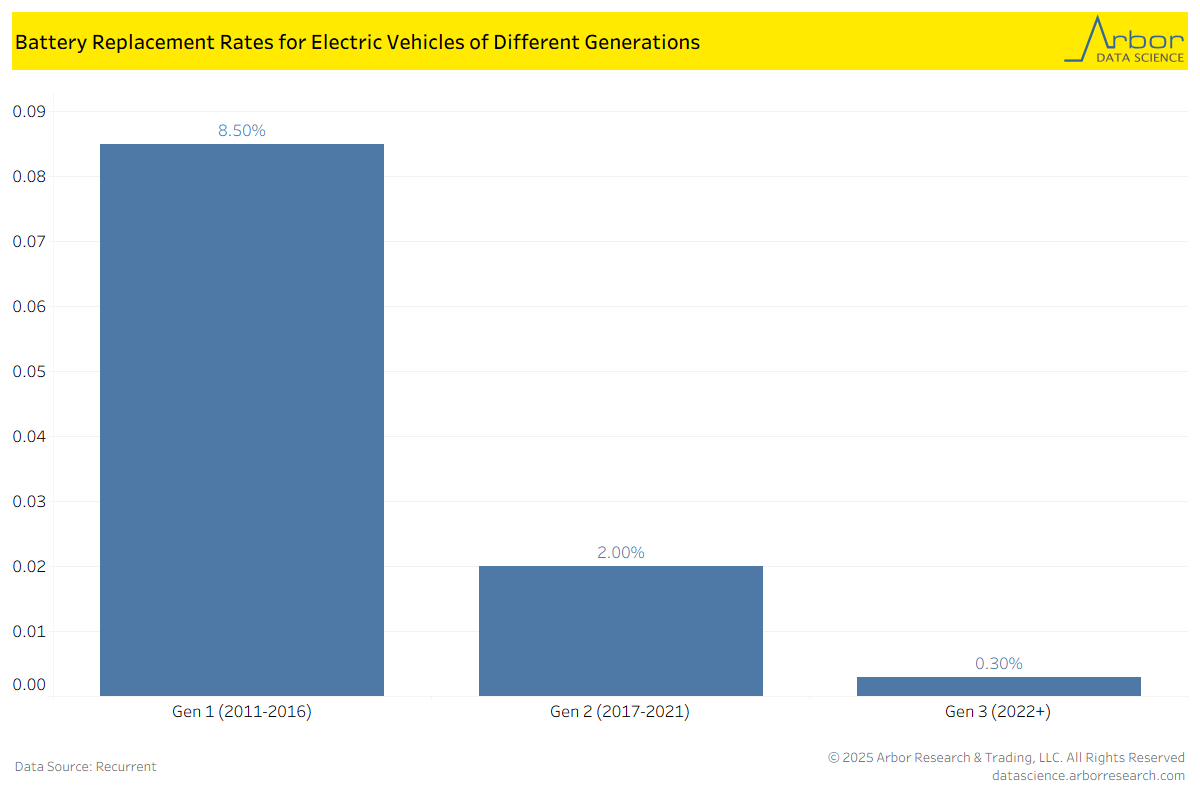1200x800 pixels.
Task: Click the Arbor Data Science logo
Action: pyautogui.click(x=1124, y=41)
